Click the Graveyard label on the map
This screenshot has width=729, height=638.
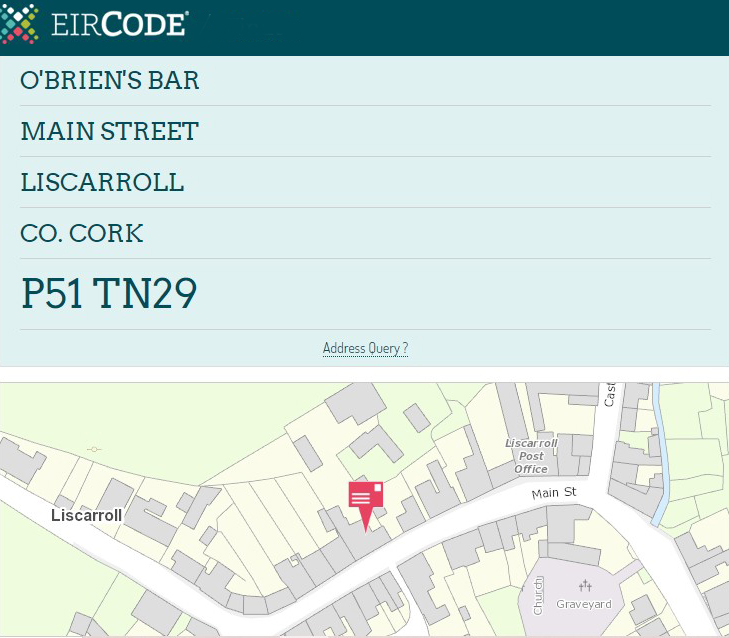(x=583, y=604)
